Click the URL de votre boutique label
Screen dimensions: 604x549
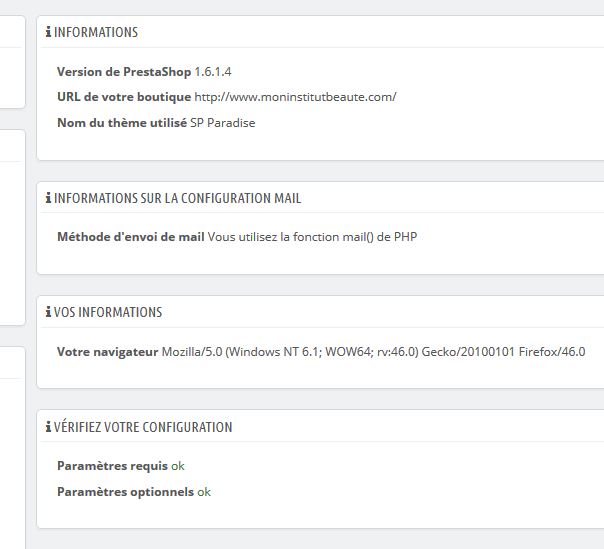124,97
